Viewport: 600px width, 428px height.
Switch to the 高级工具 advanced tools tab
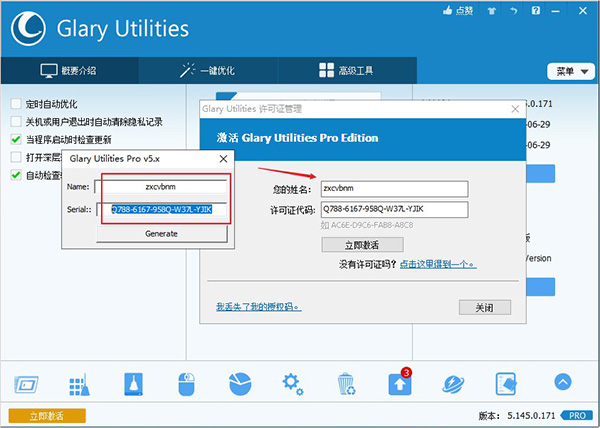tap(347, 70)
